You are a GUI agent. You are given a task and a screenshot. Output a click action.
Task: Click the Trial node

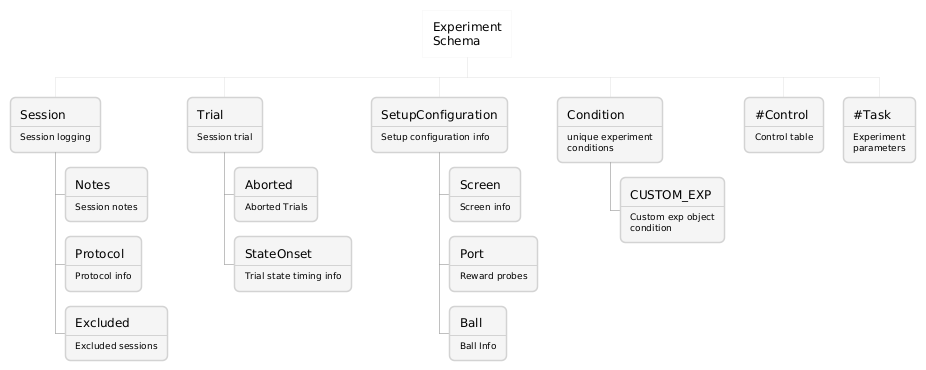[225, 125]
